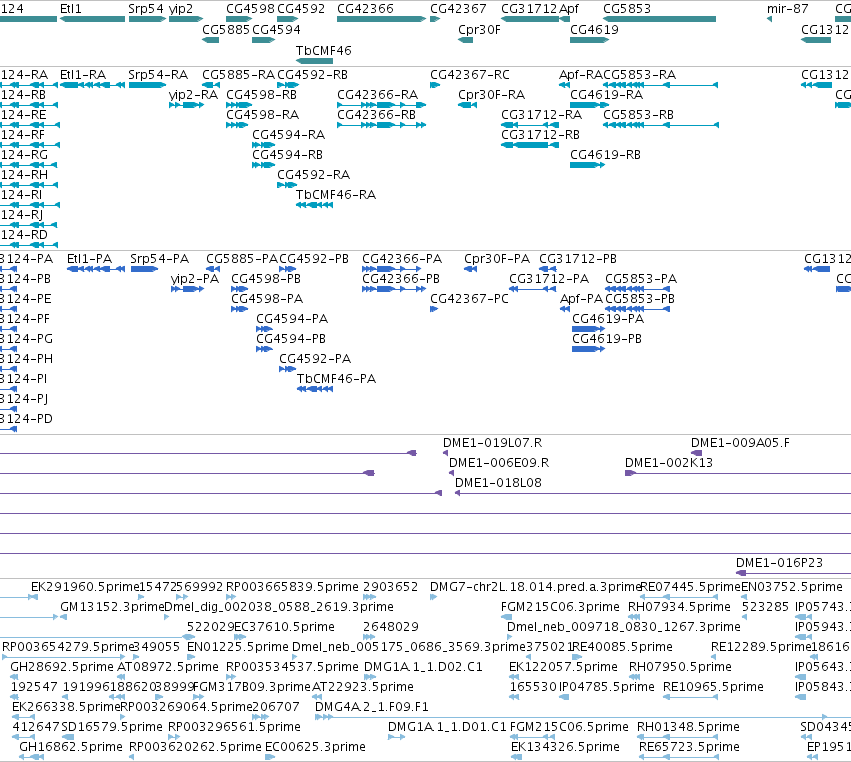Screen dimensions: 851x762
Task: Select the yip2-RA transcript label
Action: click(x=193, y=95)
